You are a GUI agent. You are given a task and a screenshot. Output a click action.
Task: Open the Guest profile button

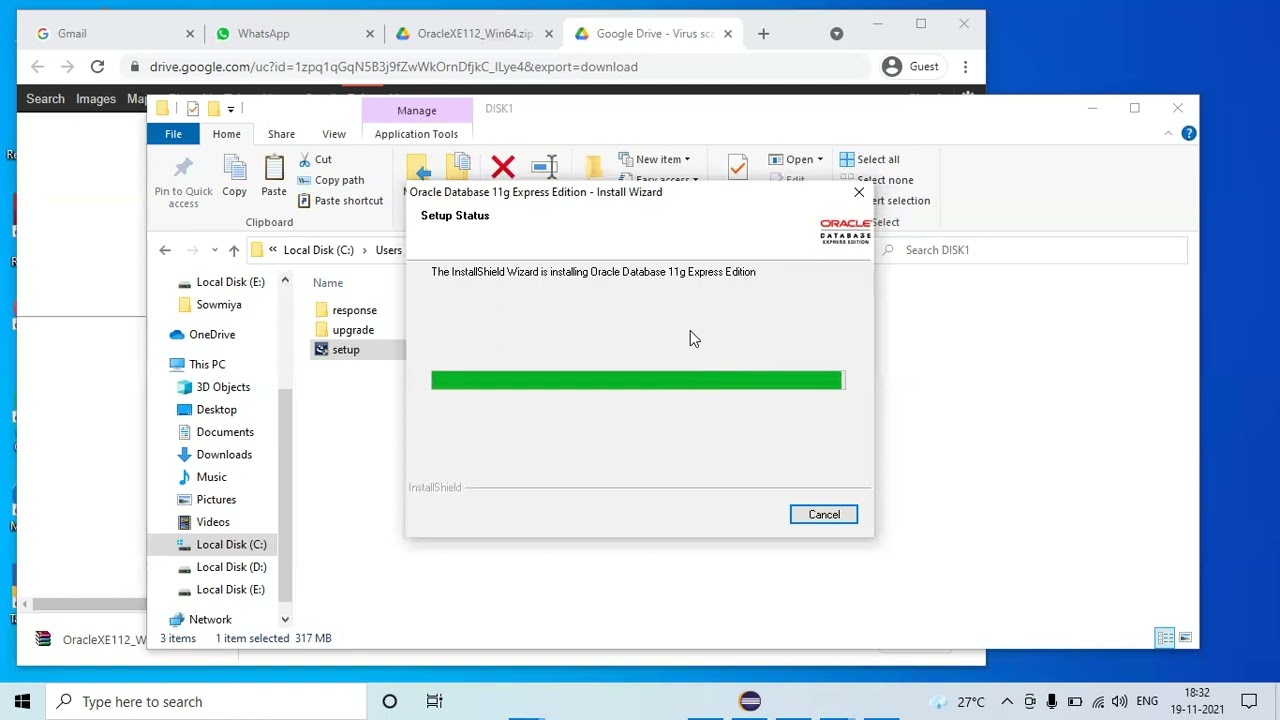(x=911, y=67)
